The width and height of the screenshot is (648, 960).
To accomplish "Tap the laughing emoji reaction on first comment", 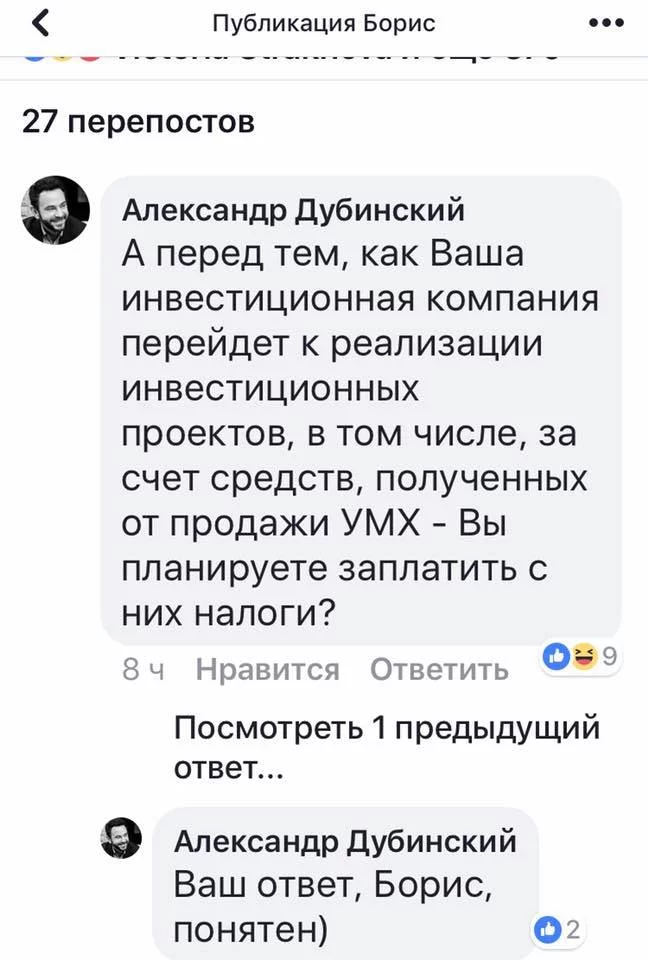I will point(580,656).
